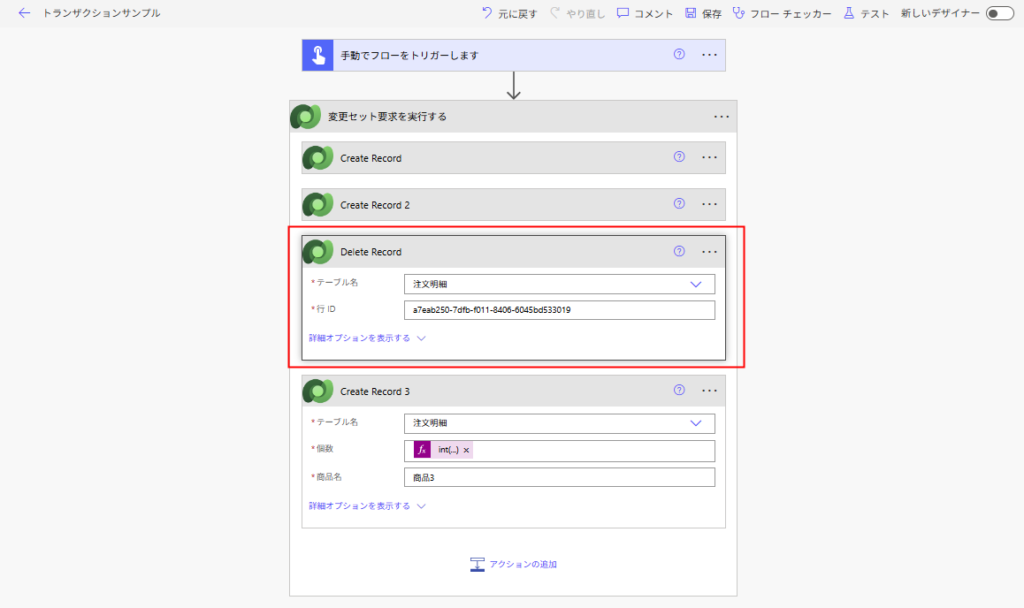
Task: Click the help icon on manual trigger step
Action: point(679,55)
